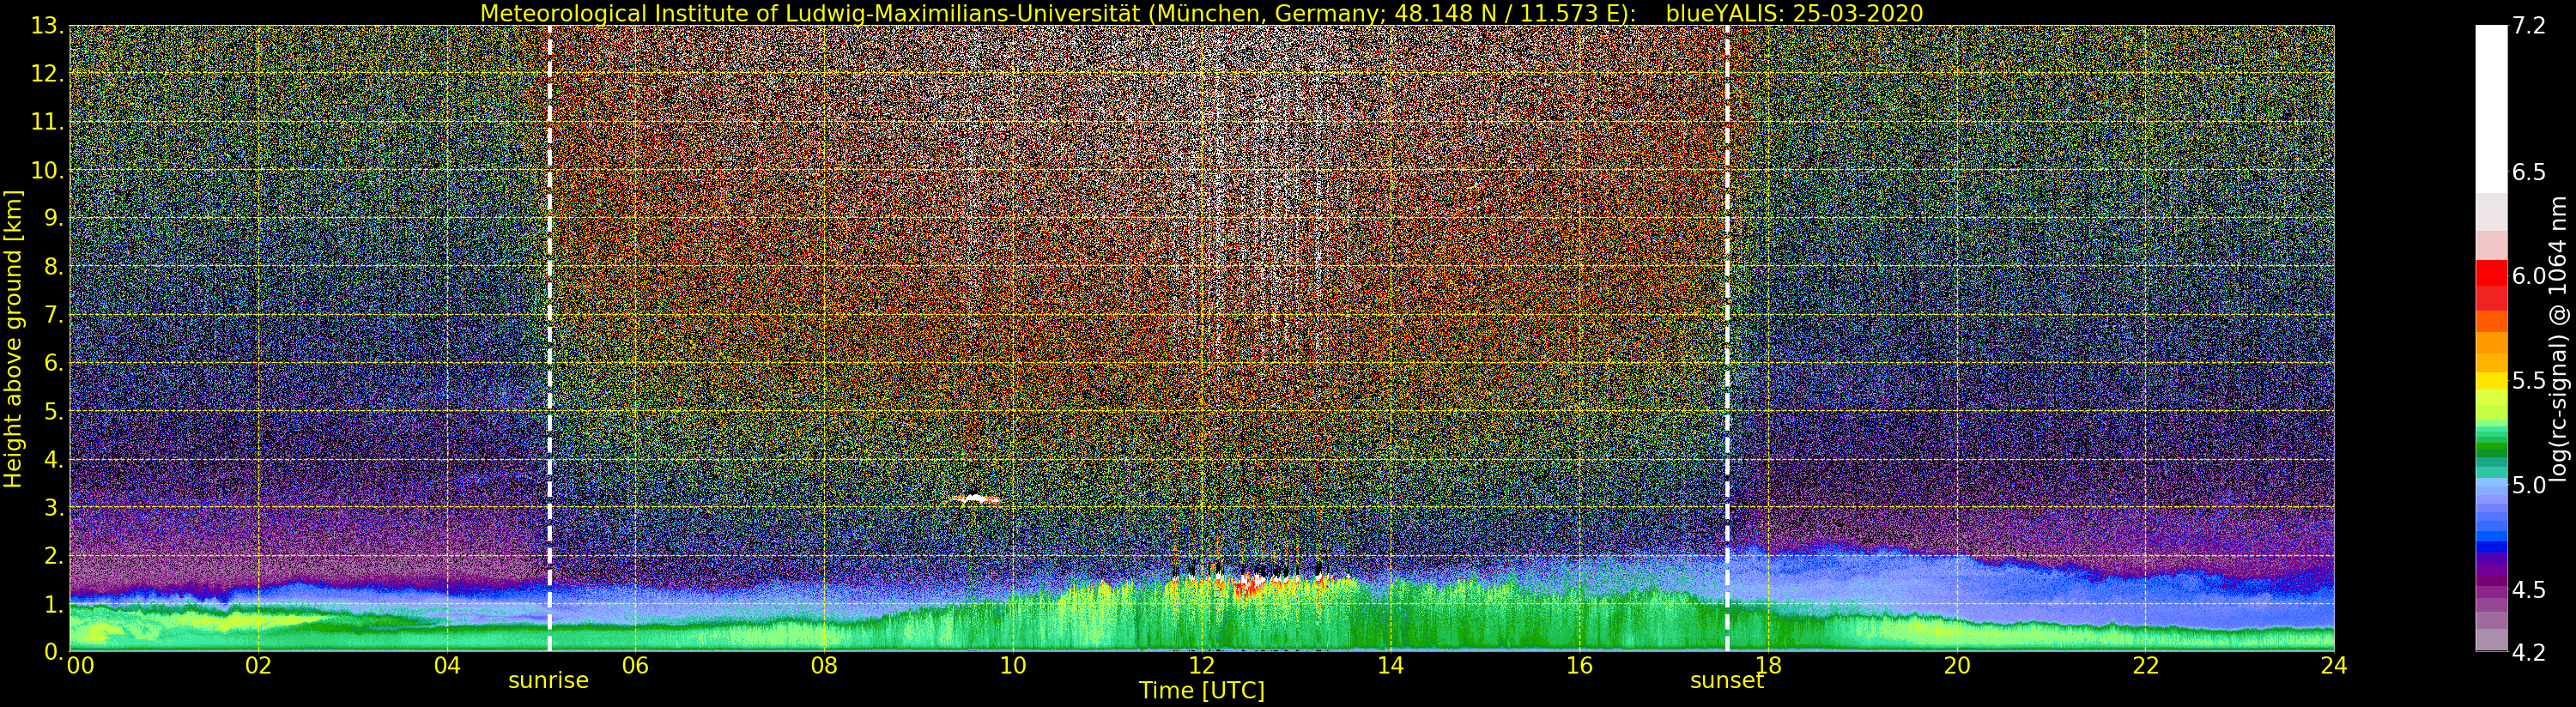The width and height of the screenshot is (2576, 707).
Task: Select the 6 km height axis tick label
Action: 53,363
